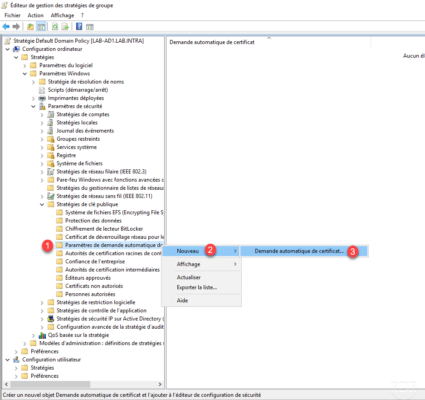425x400 pixels.
Task: Click the Stratégies de comptes icon
Action: pos(51,114)
